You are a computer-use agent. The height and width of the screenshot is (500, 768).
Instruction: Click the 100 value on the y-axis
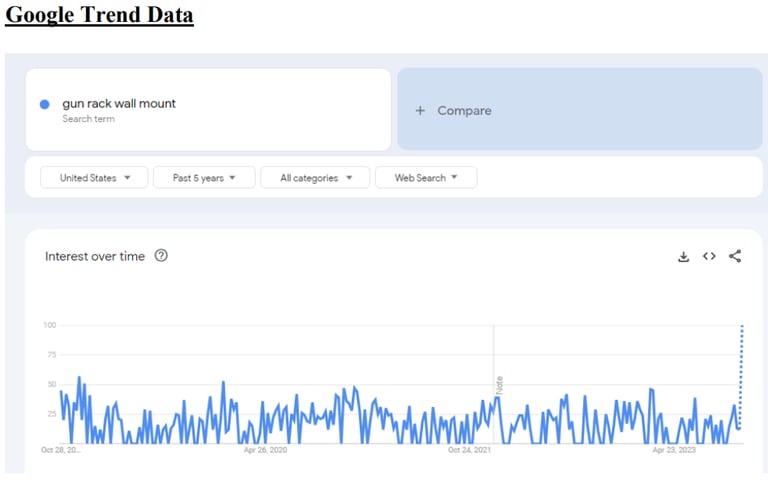coord(49,325)
